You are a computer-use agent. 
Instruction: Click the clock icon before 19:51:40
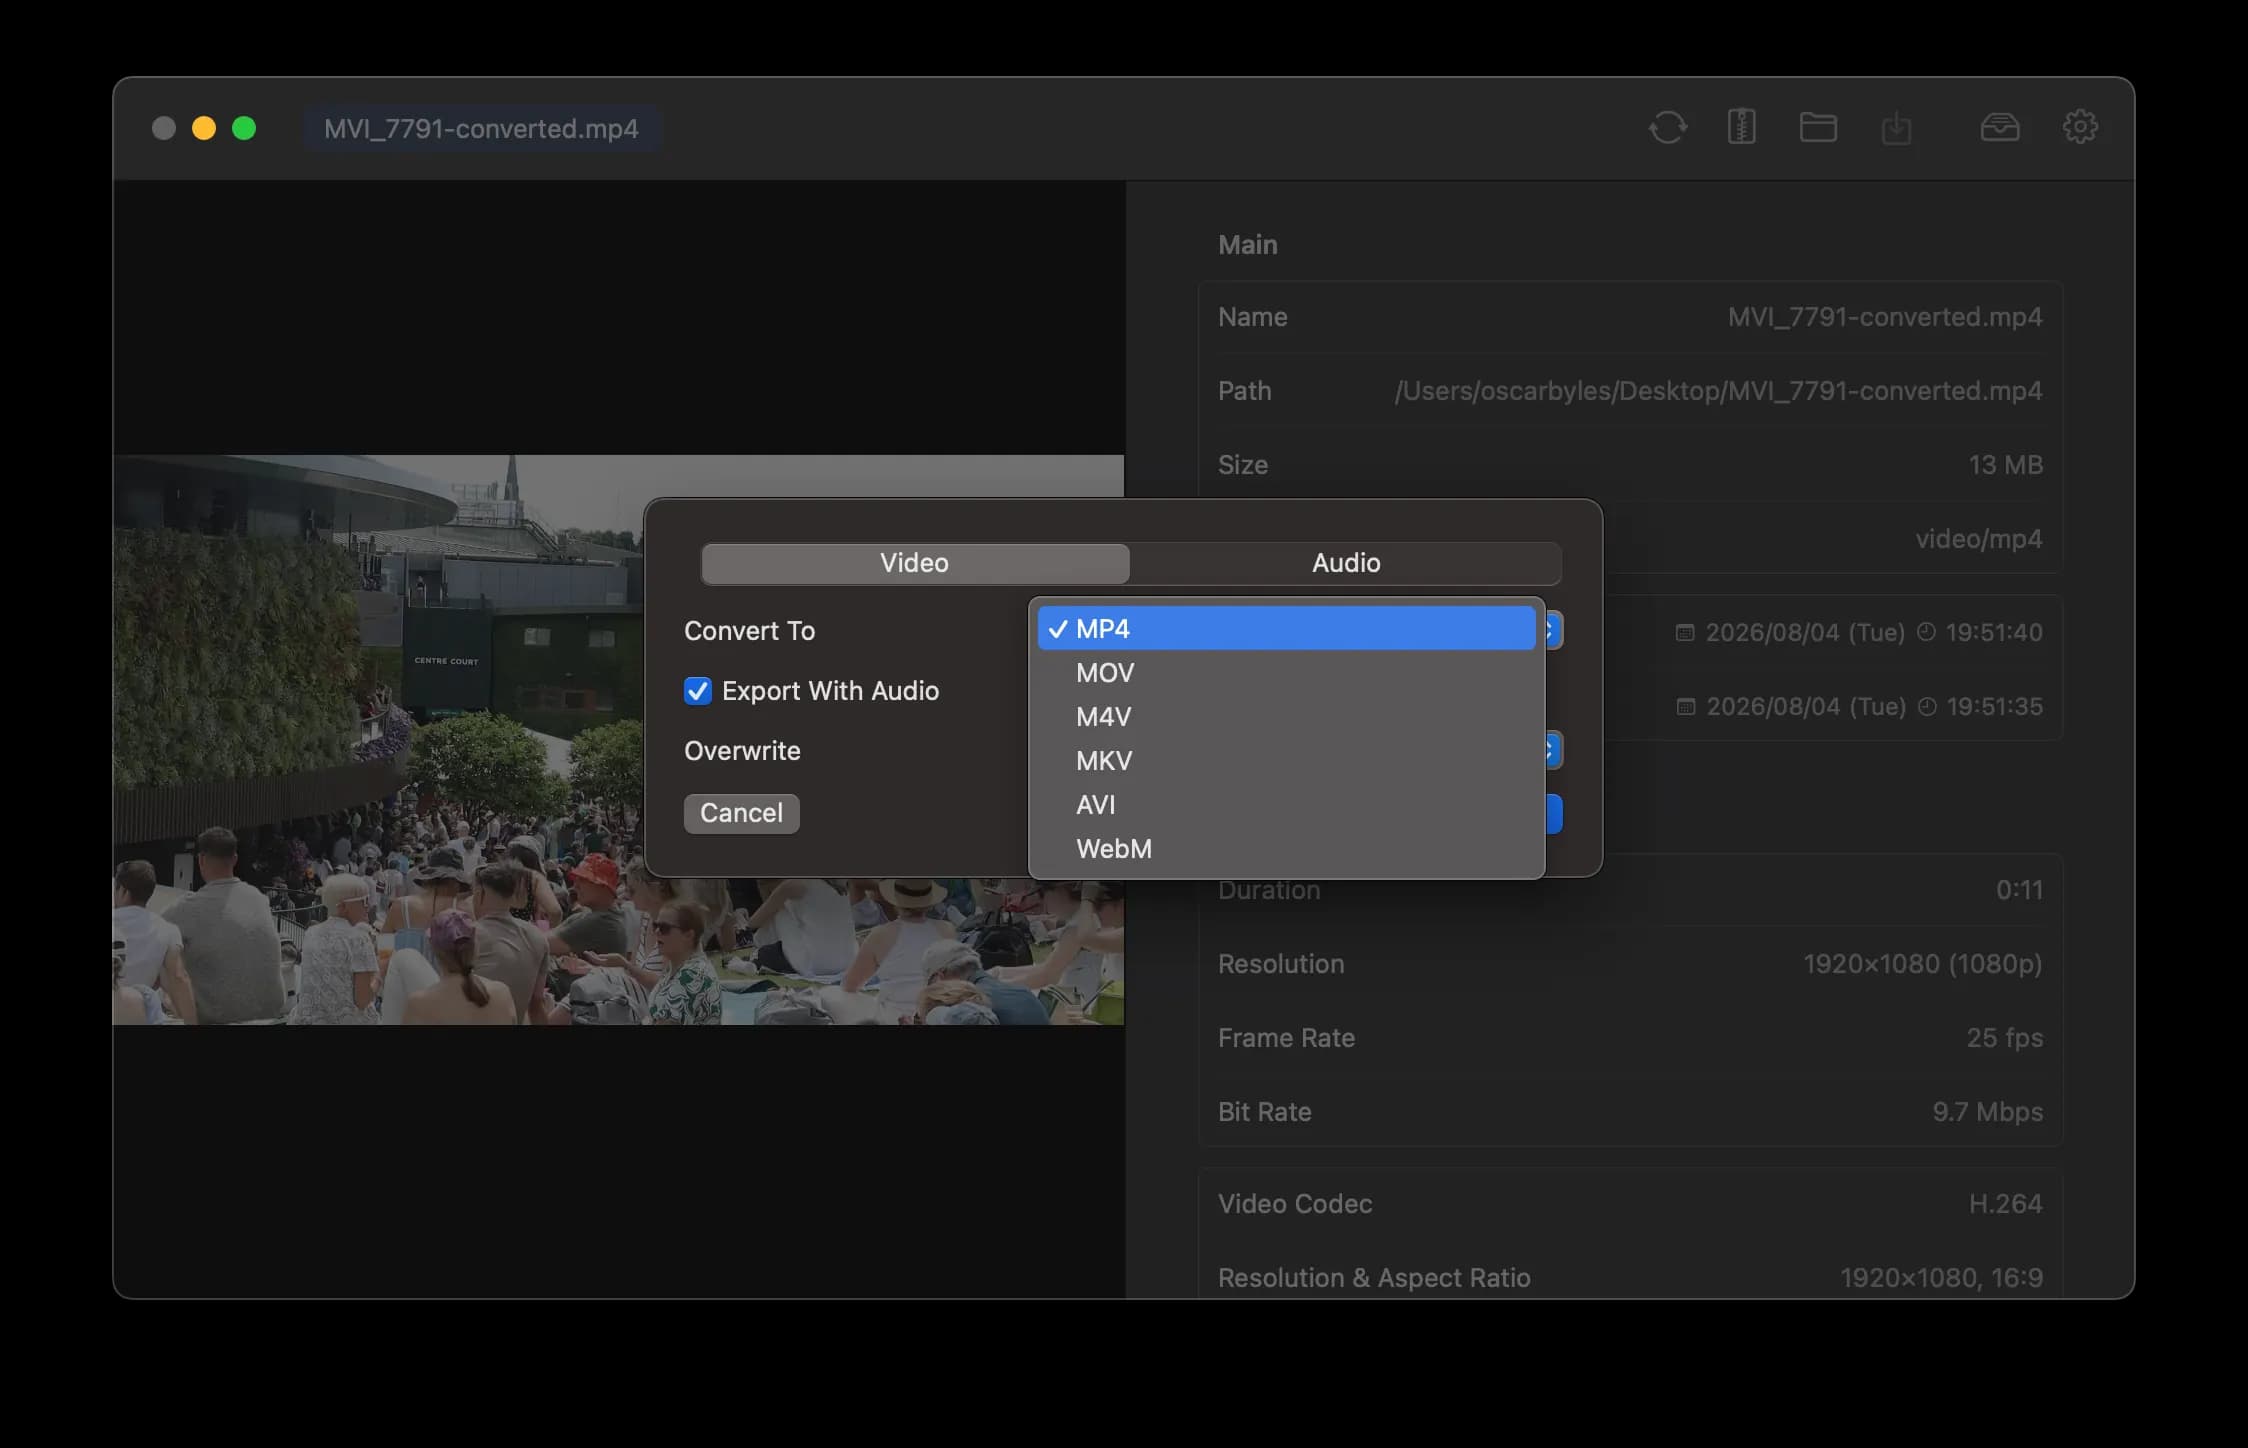(x=1926, y=632)
